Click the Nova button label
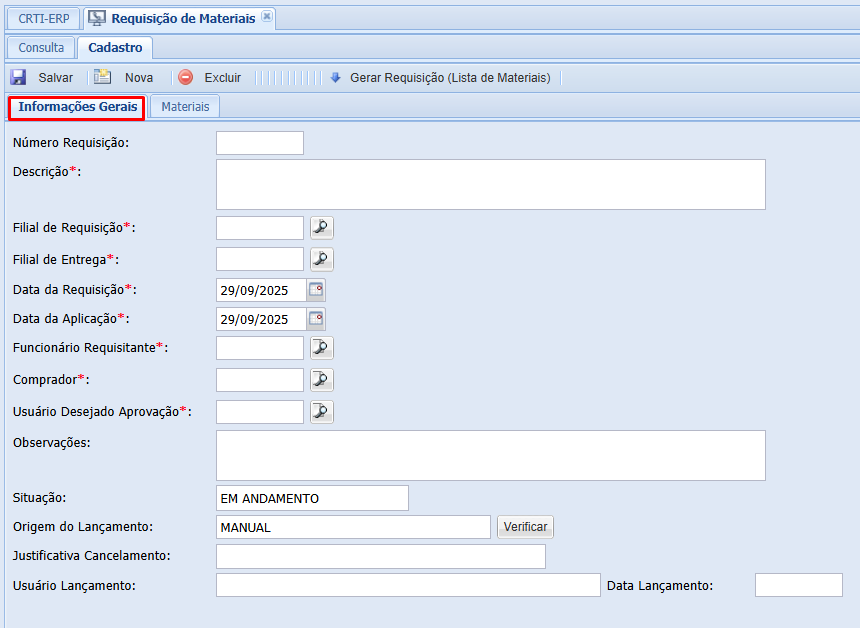This screenshot has width=860, height=628. [x=139, y=78]
